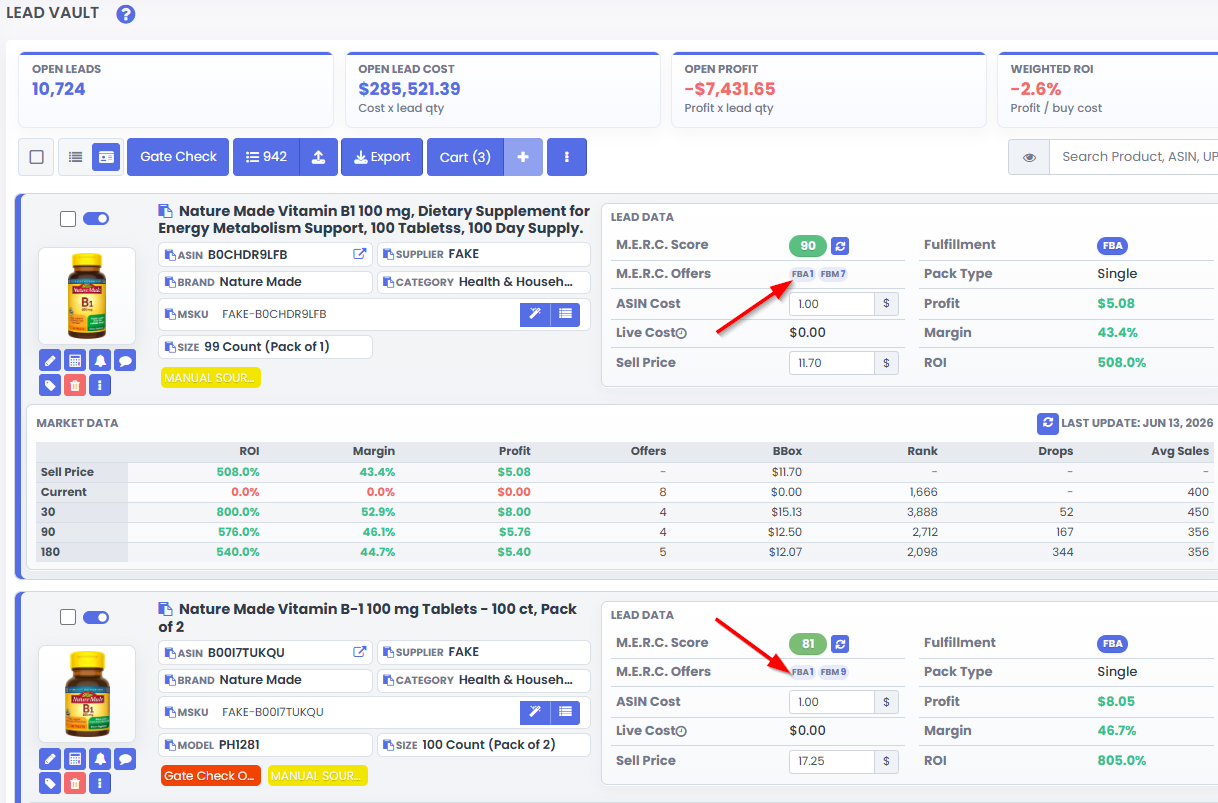Open list icon on FAKE-B00I7TUKQU MSKU row
The height and width of the screenshot is (803, 1218).
[565, 712]
